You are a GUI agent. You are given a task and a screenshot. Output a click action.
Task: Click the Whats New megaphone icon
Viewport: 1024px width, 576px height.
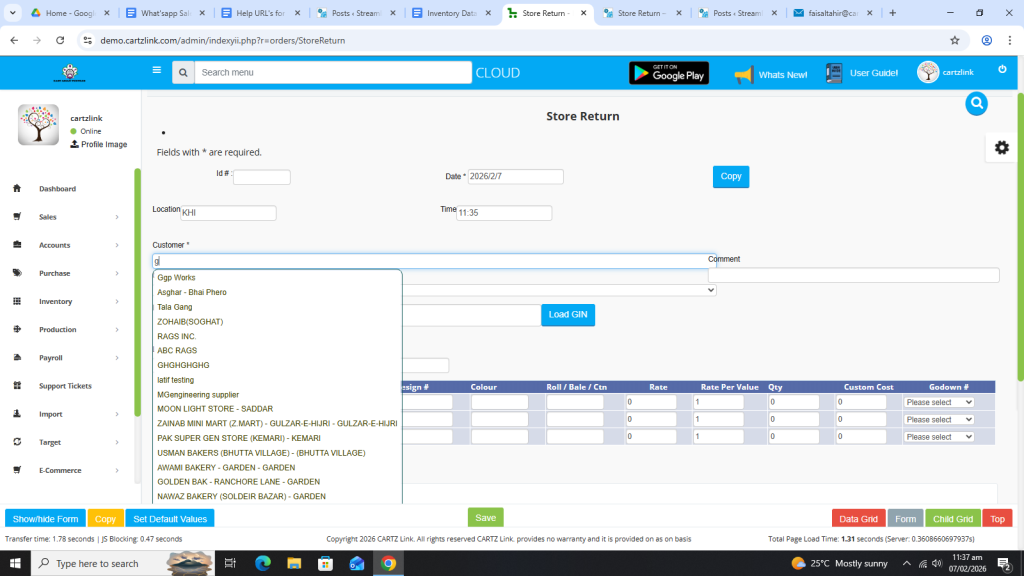tap(744, 74)
